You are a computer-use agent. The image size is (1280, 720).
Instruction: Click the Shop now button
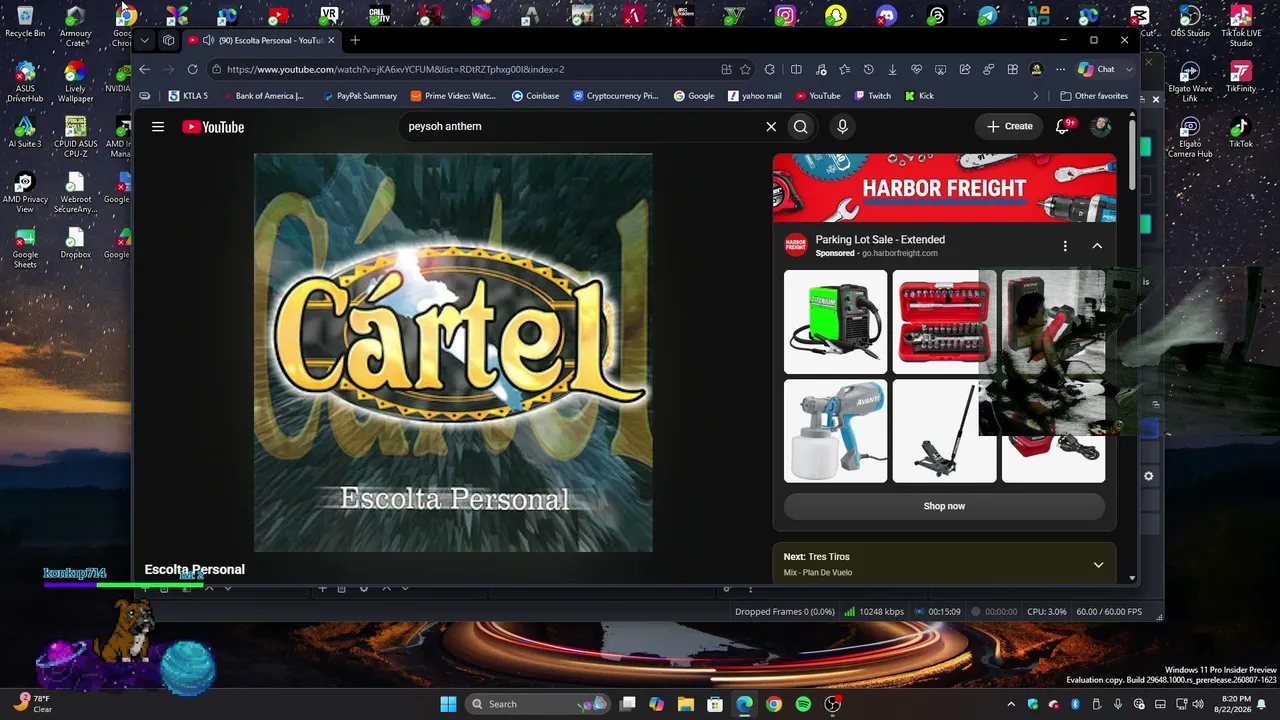click(944, 506)
